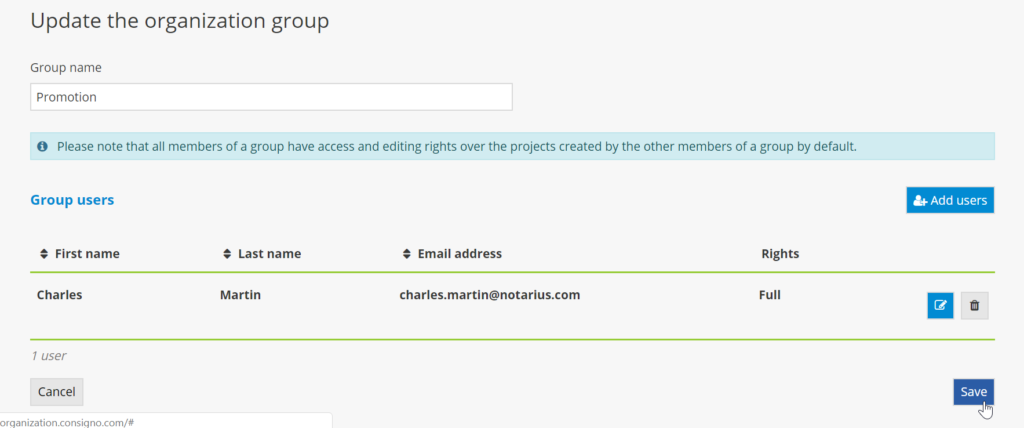Image resolution: width=1024 pixels, height=428 pixels.
Task: Click the Last name column header text
Action: click(x=269, y=254)
